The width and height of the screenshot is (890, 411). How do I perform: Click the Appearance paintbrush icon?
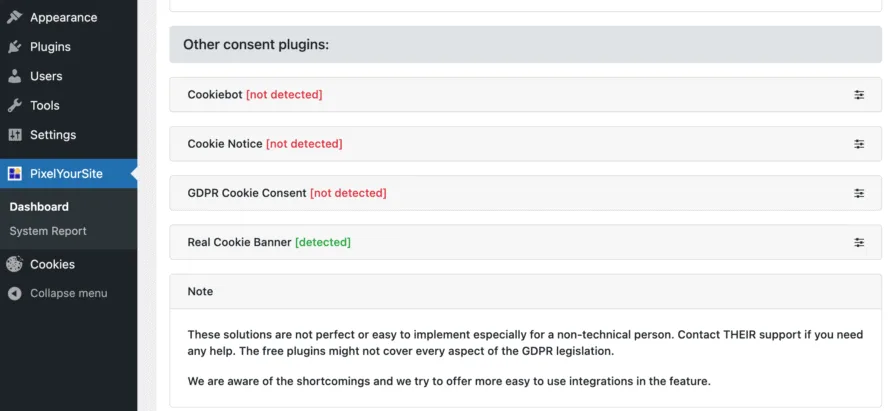coord(14,17)
